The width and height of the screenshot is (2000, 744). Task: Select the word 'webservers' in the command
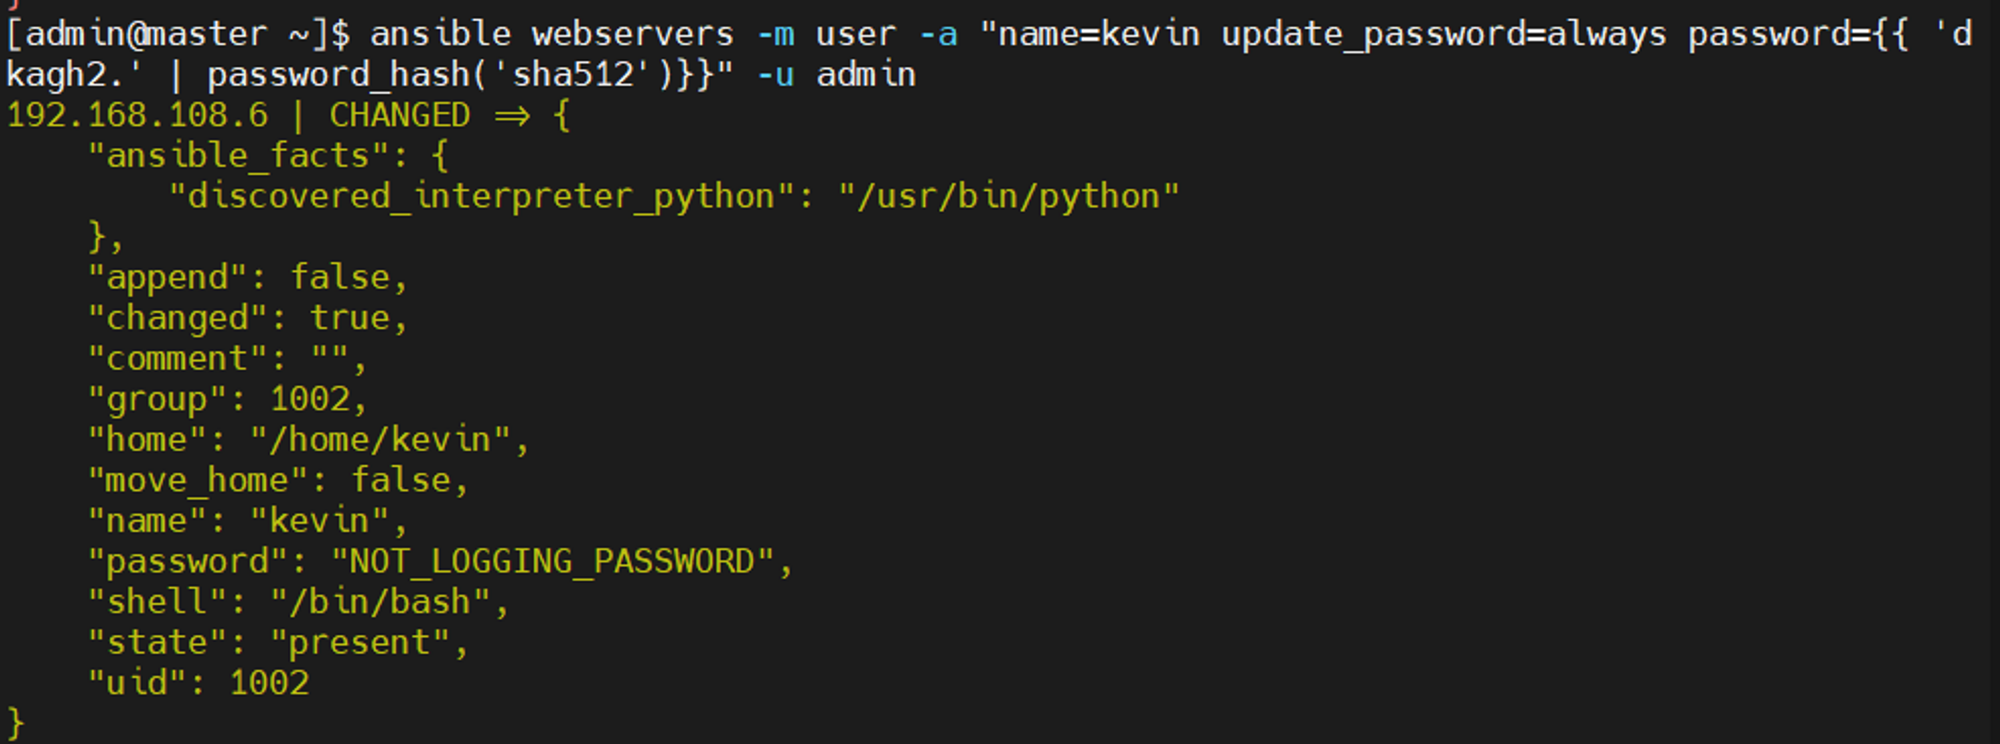(632, 34)
